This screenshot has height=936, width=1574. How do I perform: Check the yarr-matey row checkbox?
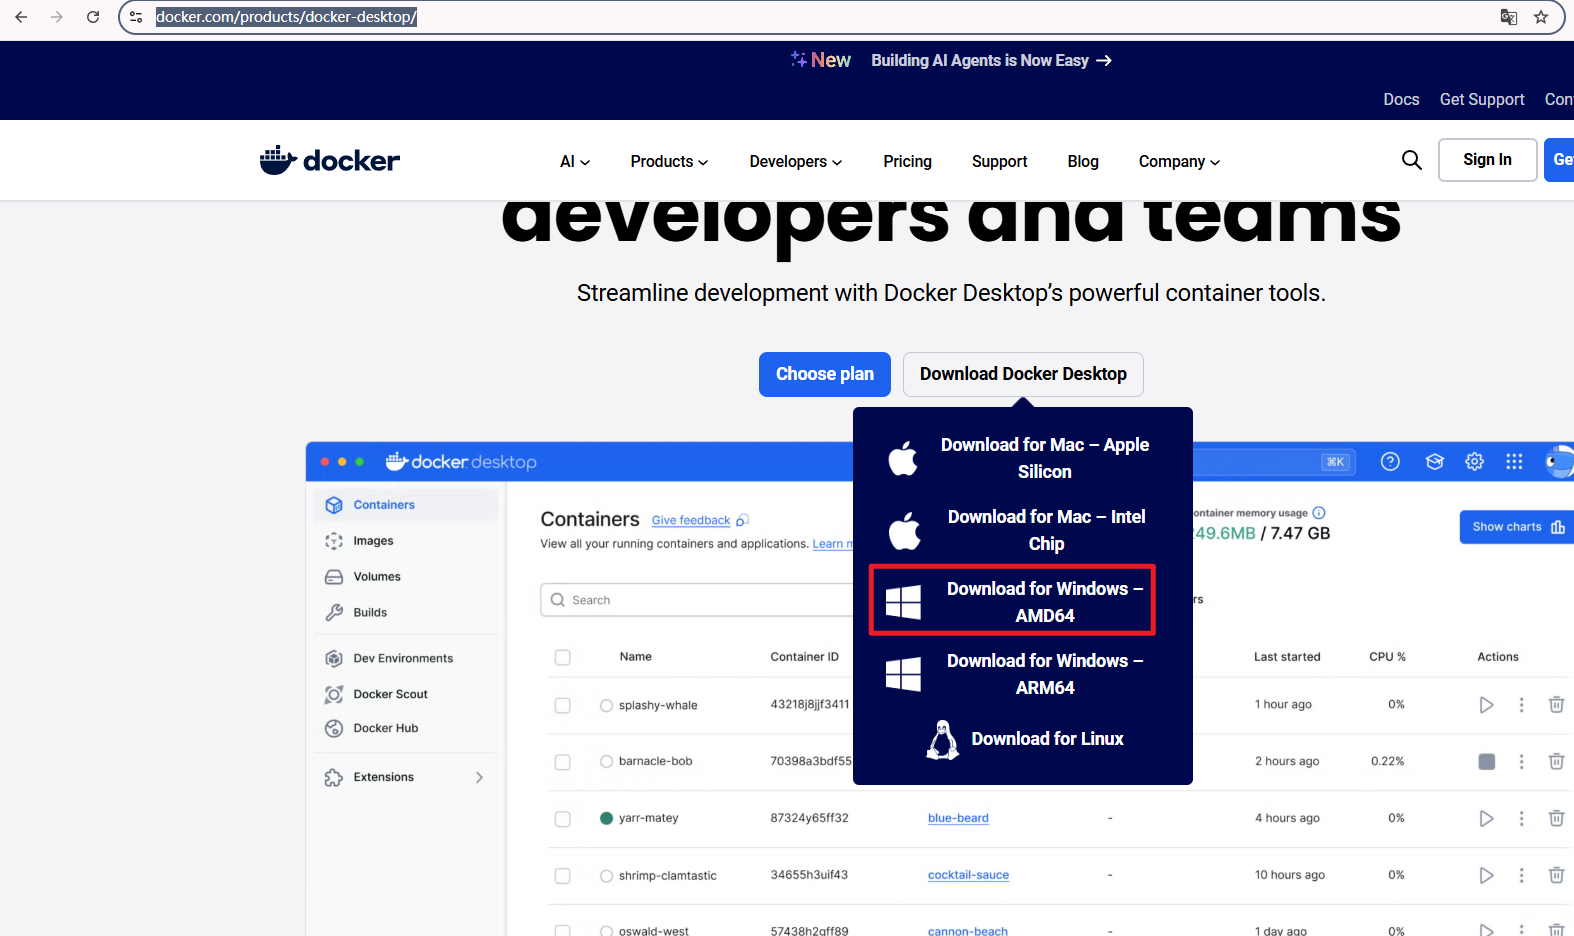click(563, 819)
